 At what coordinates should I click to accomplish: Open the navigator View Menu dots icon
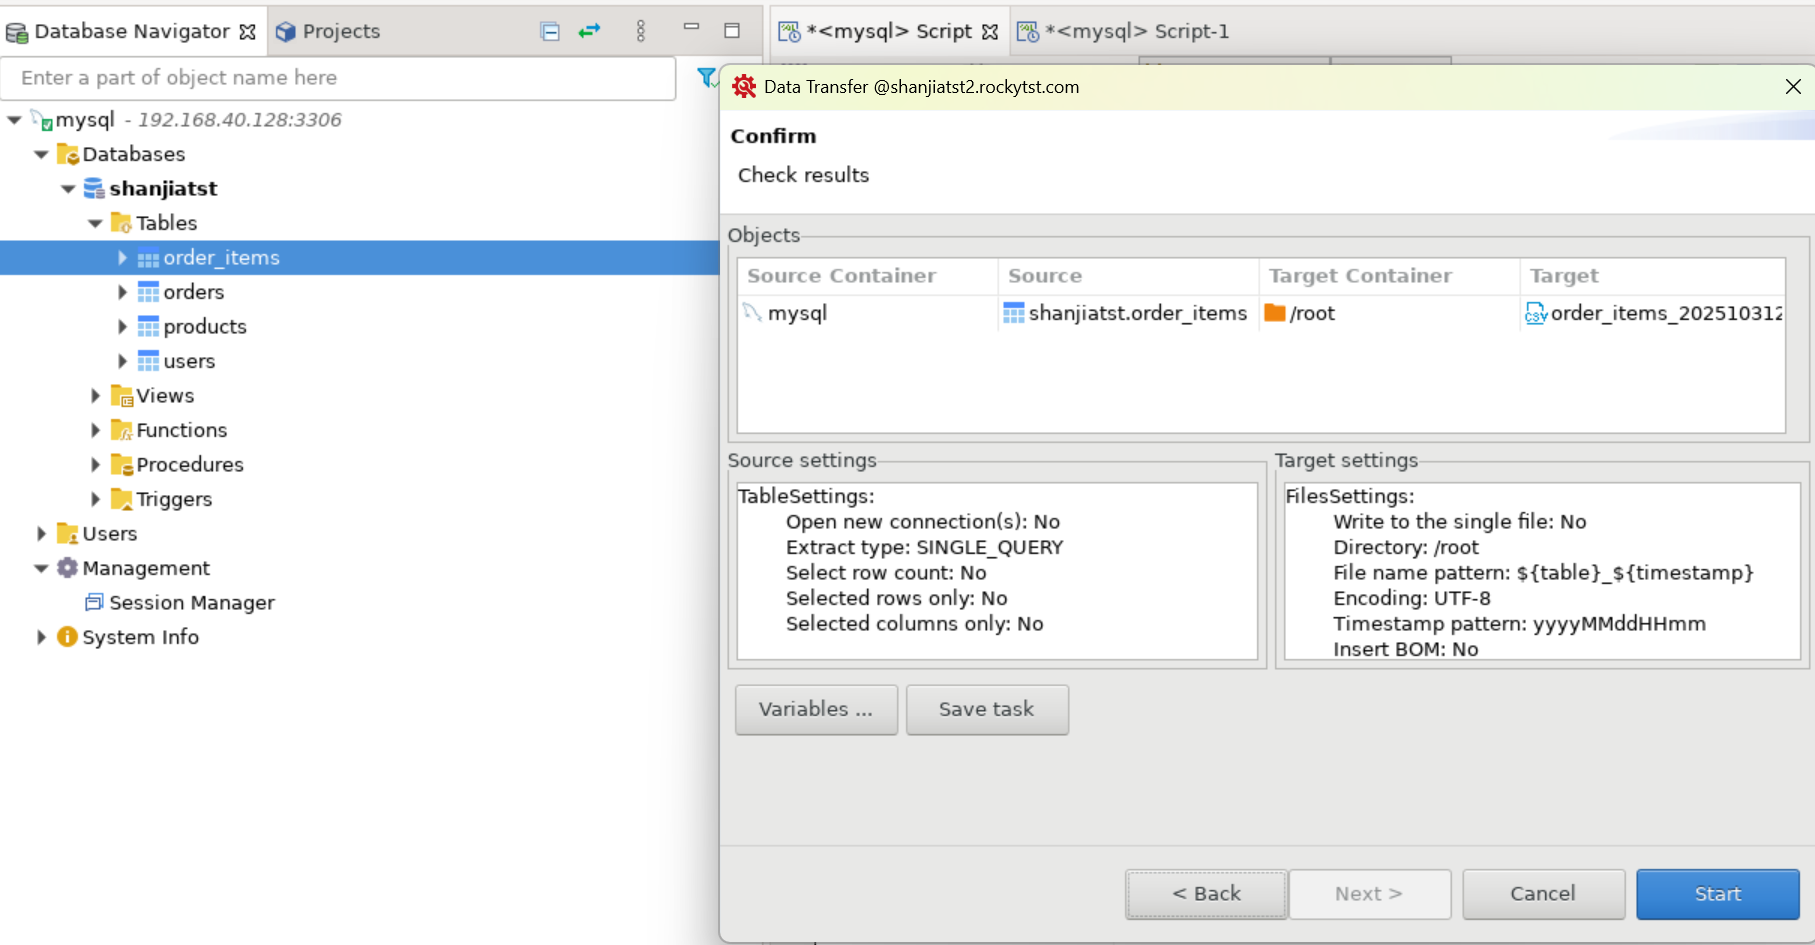[641, 31]
